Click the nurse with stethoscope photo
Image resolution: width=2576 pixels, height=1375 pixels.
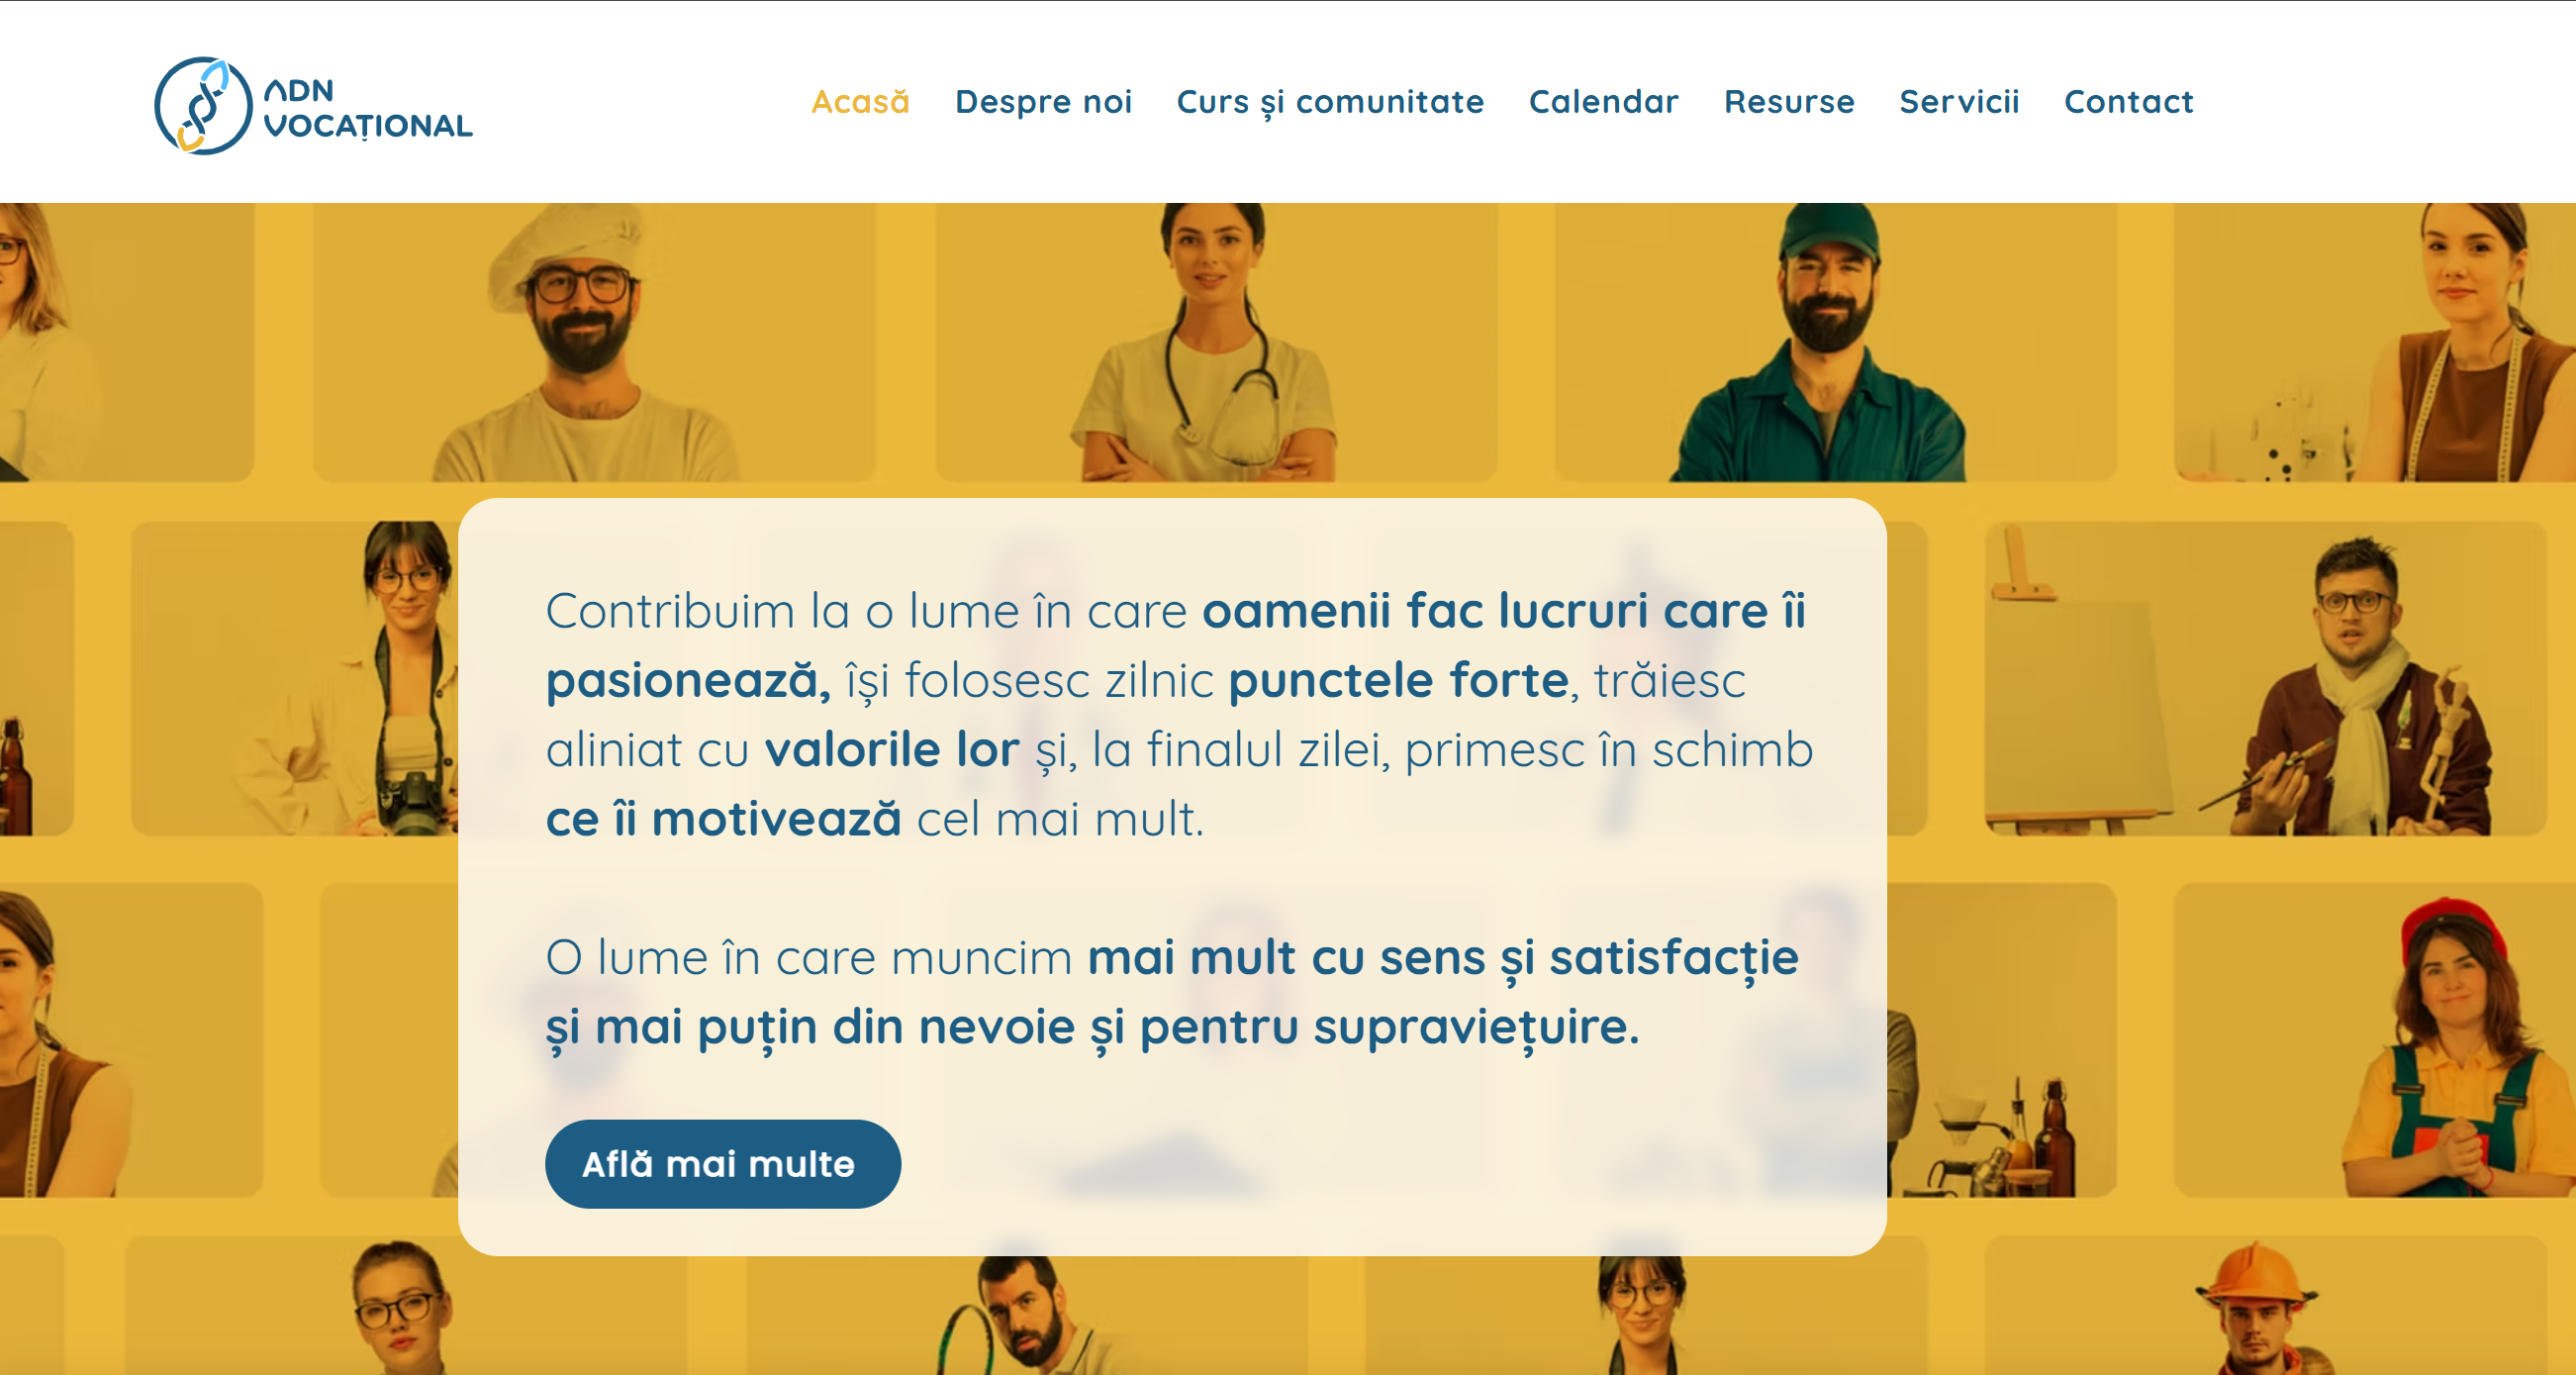tap(1216, 343)
